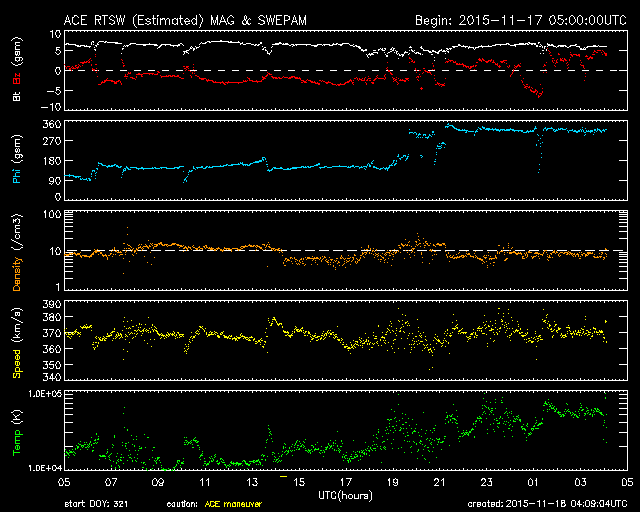Click the '-5' tick on the Bt Bz axis
This screenshot has height=512, width=640.
click(53, 90)
